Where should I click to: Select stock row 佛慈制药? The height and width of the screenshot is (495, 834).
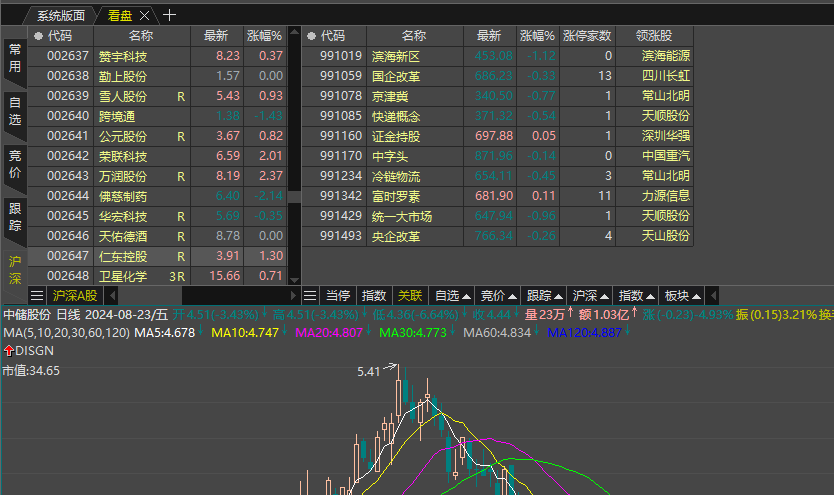pos(157,196)
